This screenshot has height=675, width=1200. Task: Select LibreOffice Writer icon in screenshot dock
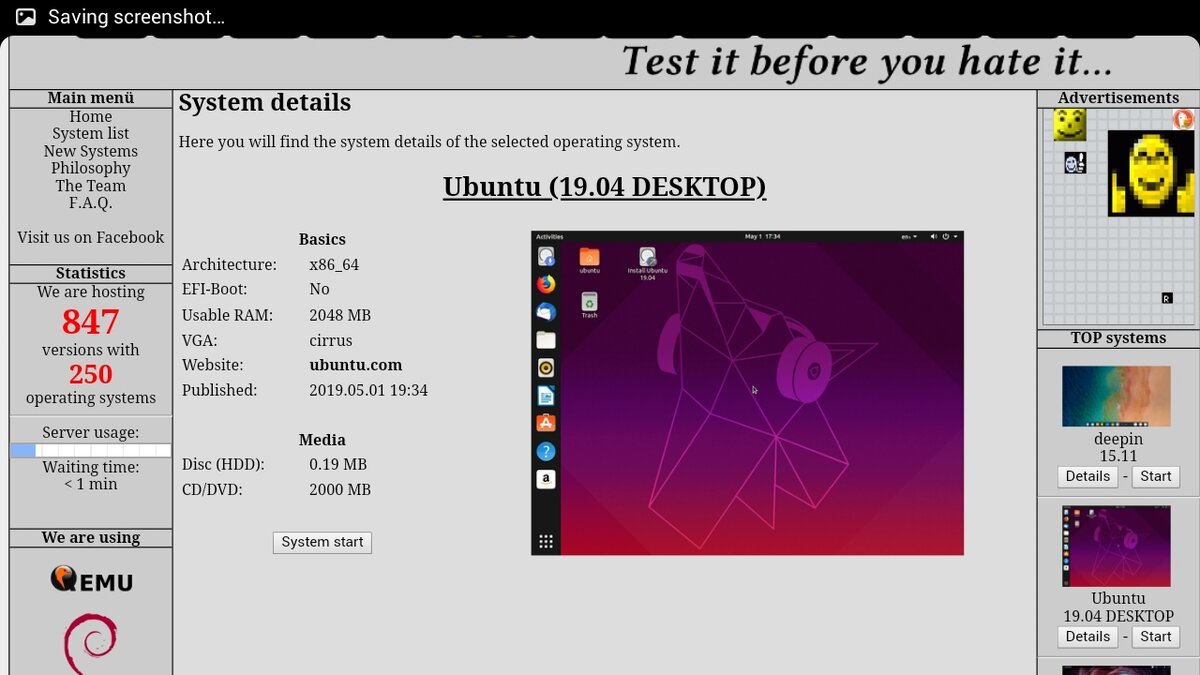pos(546,396)
